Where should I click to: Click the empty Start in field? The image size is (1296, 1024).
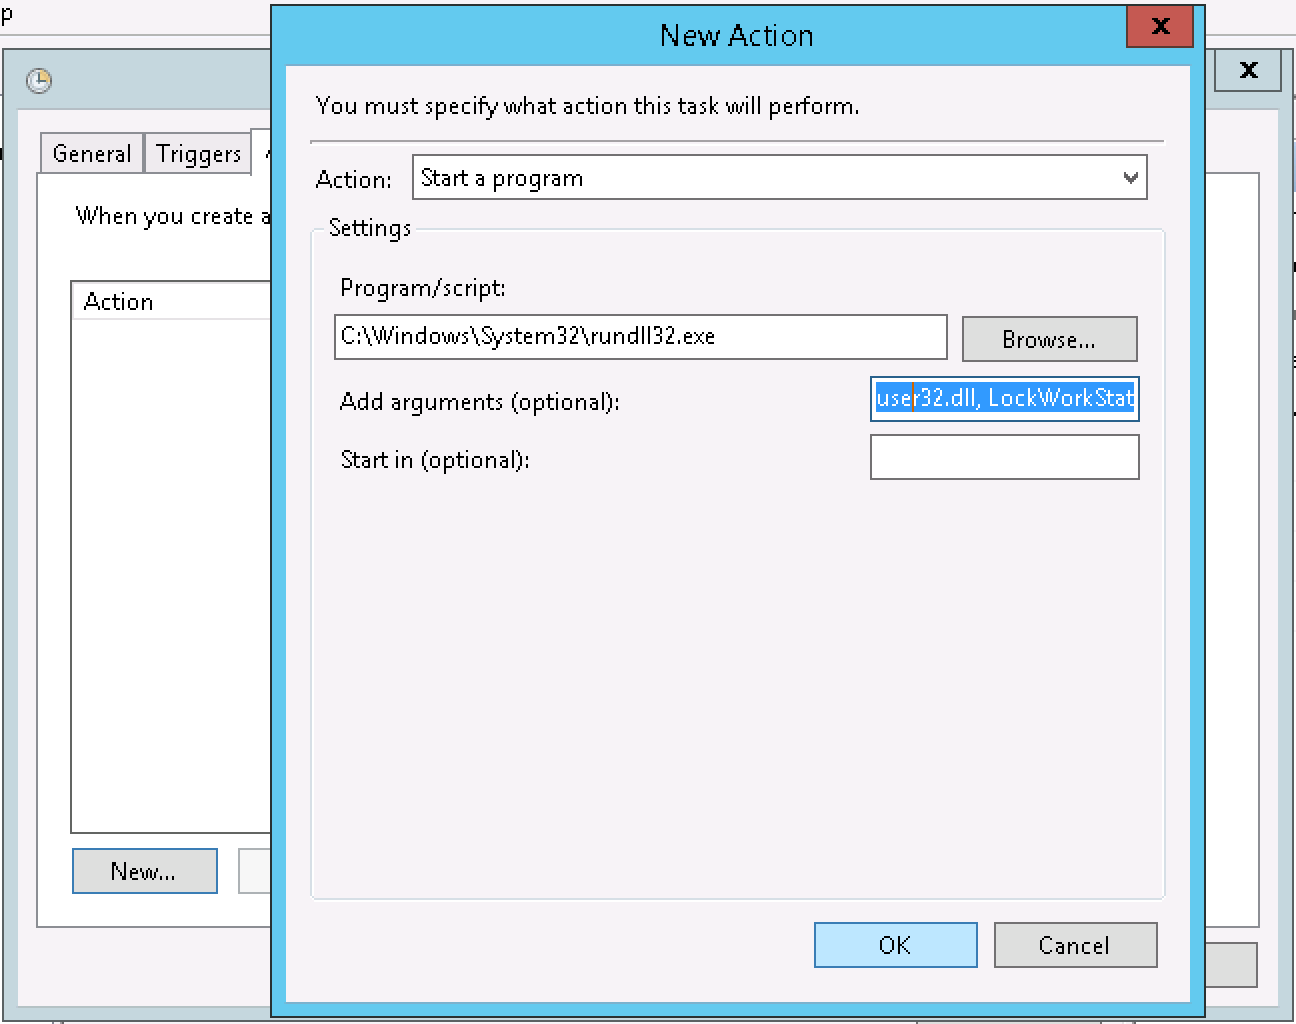pos(1004,457)
